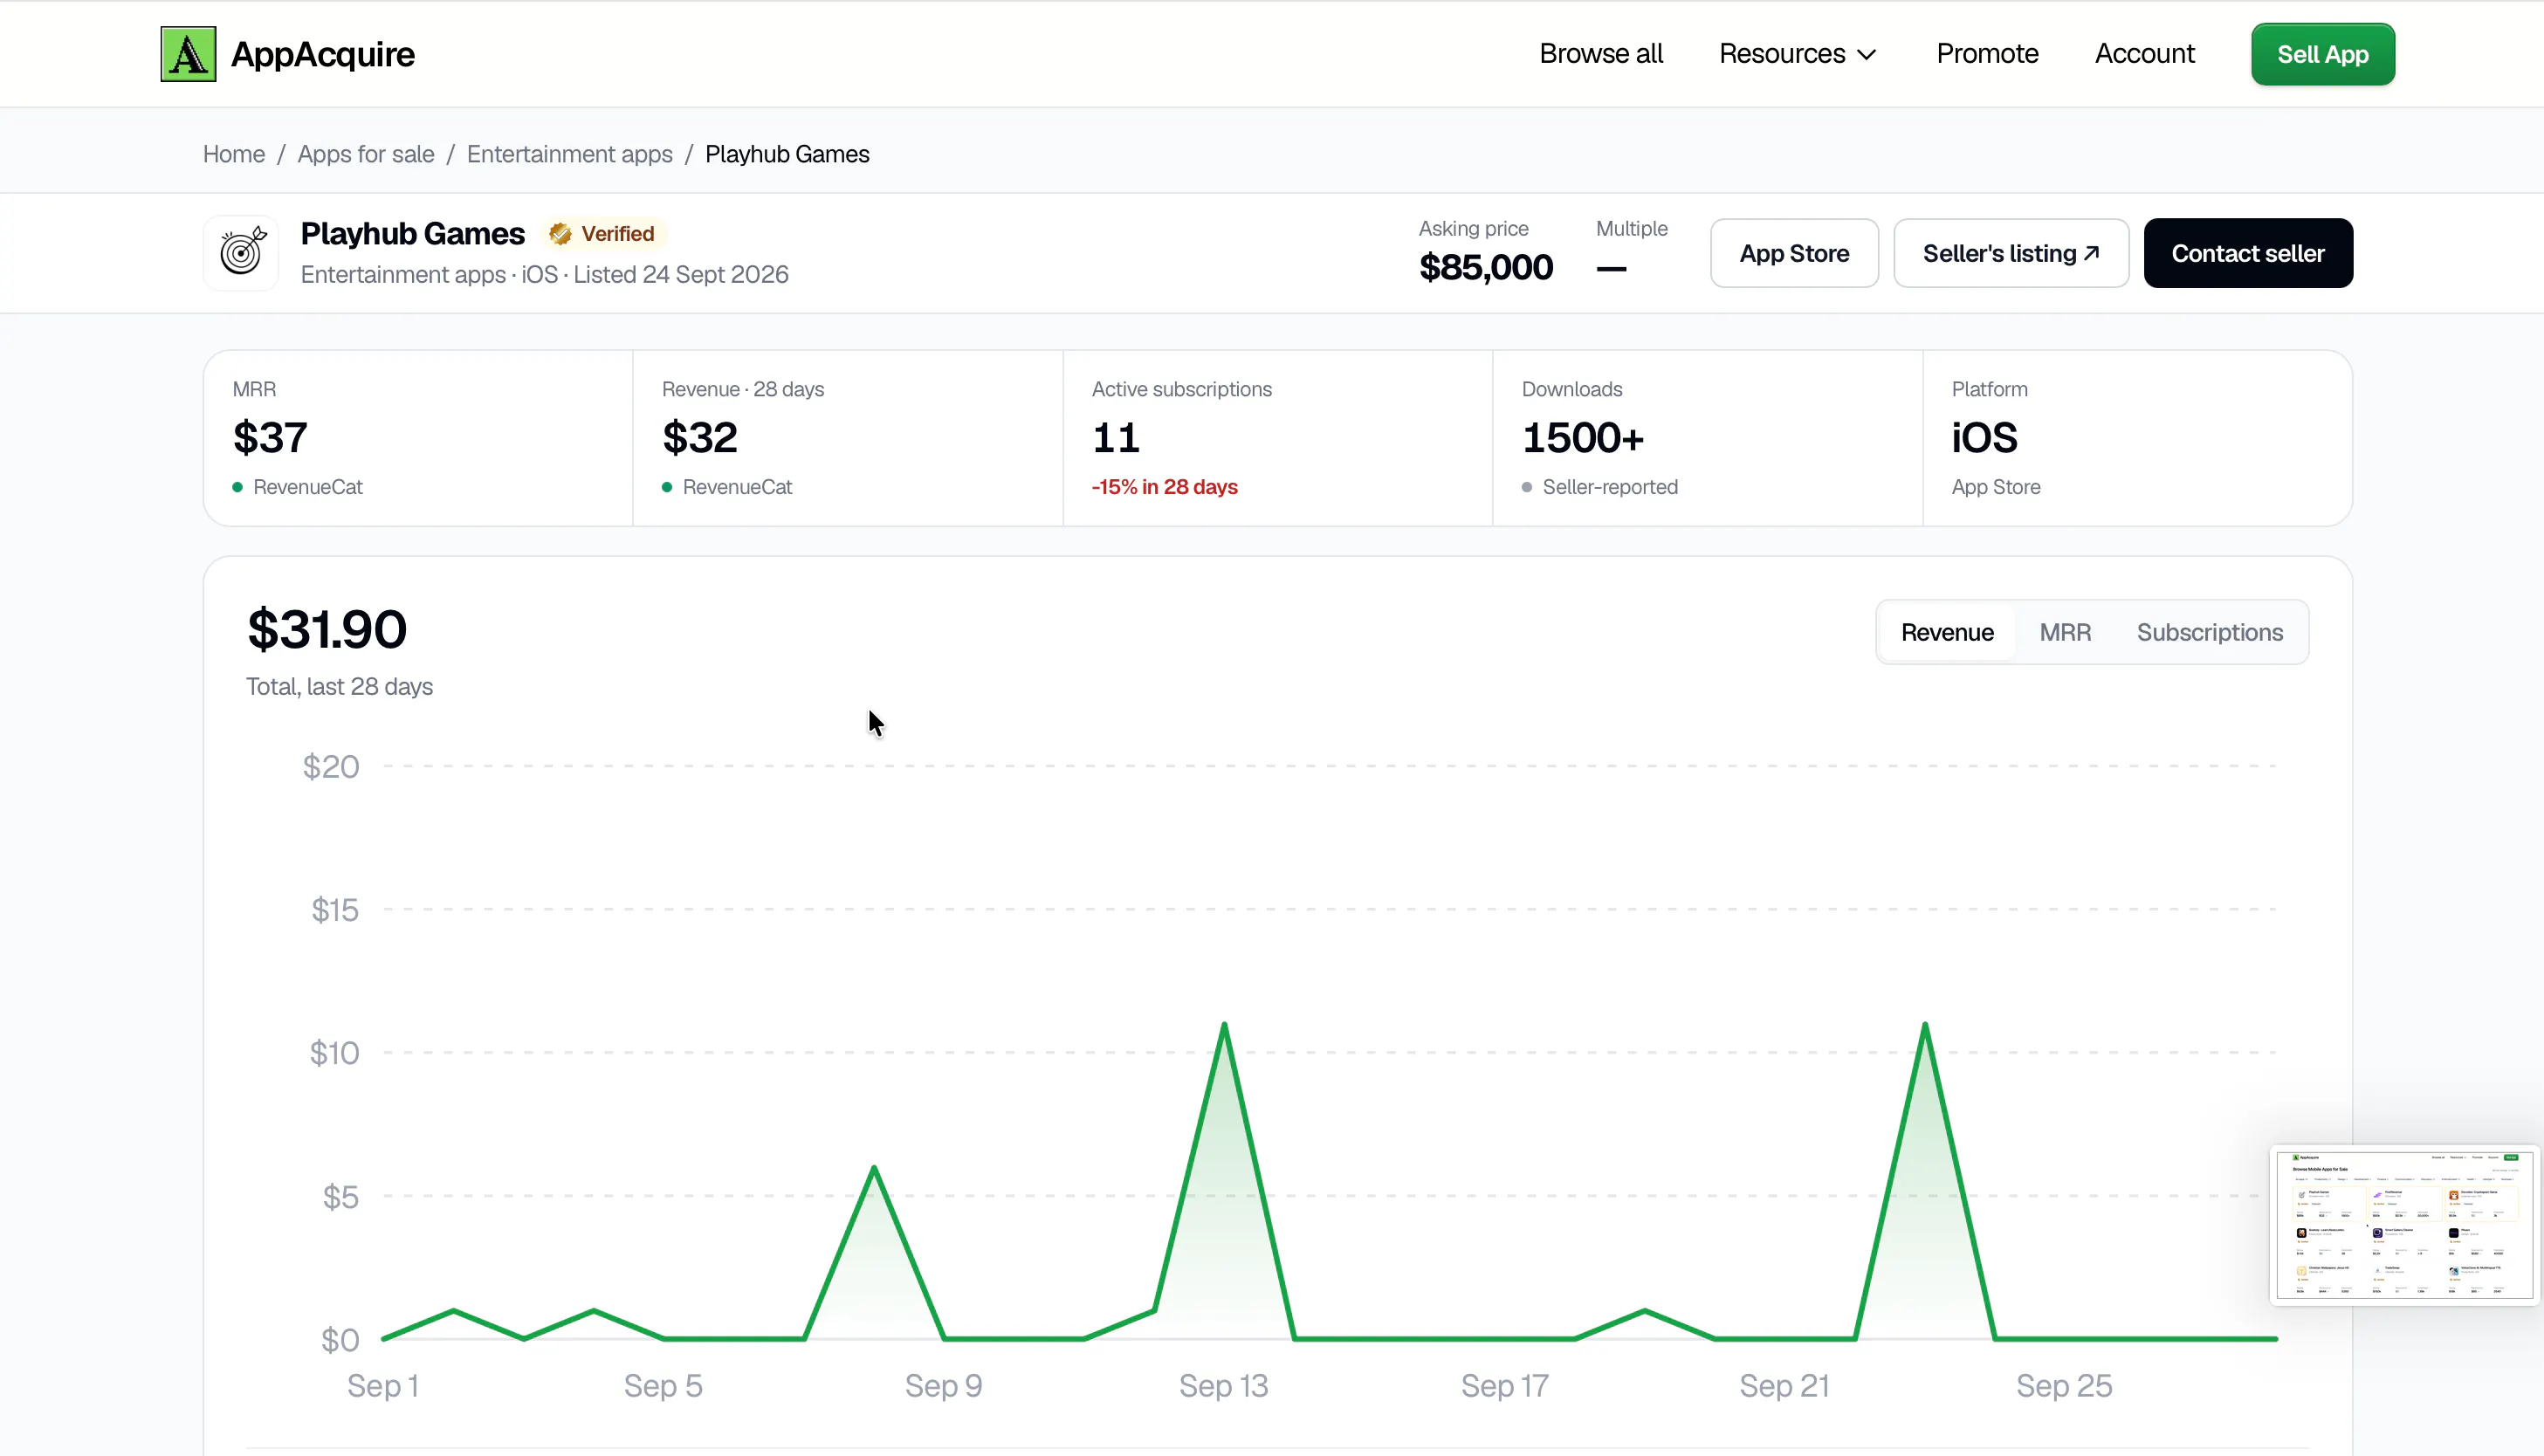Click the Verified badge icon

pyautogui.click(x=560, y=234)
